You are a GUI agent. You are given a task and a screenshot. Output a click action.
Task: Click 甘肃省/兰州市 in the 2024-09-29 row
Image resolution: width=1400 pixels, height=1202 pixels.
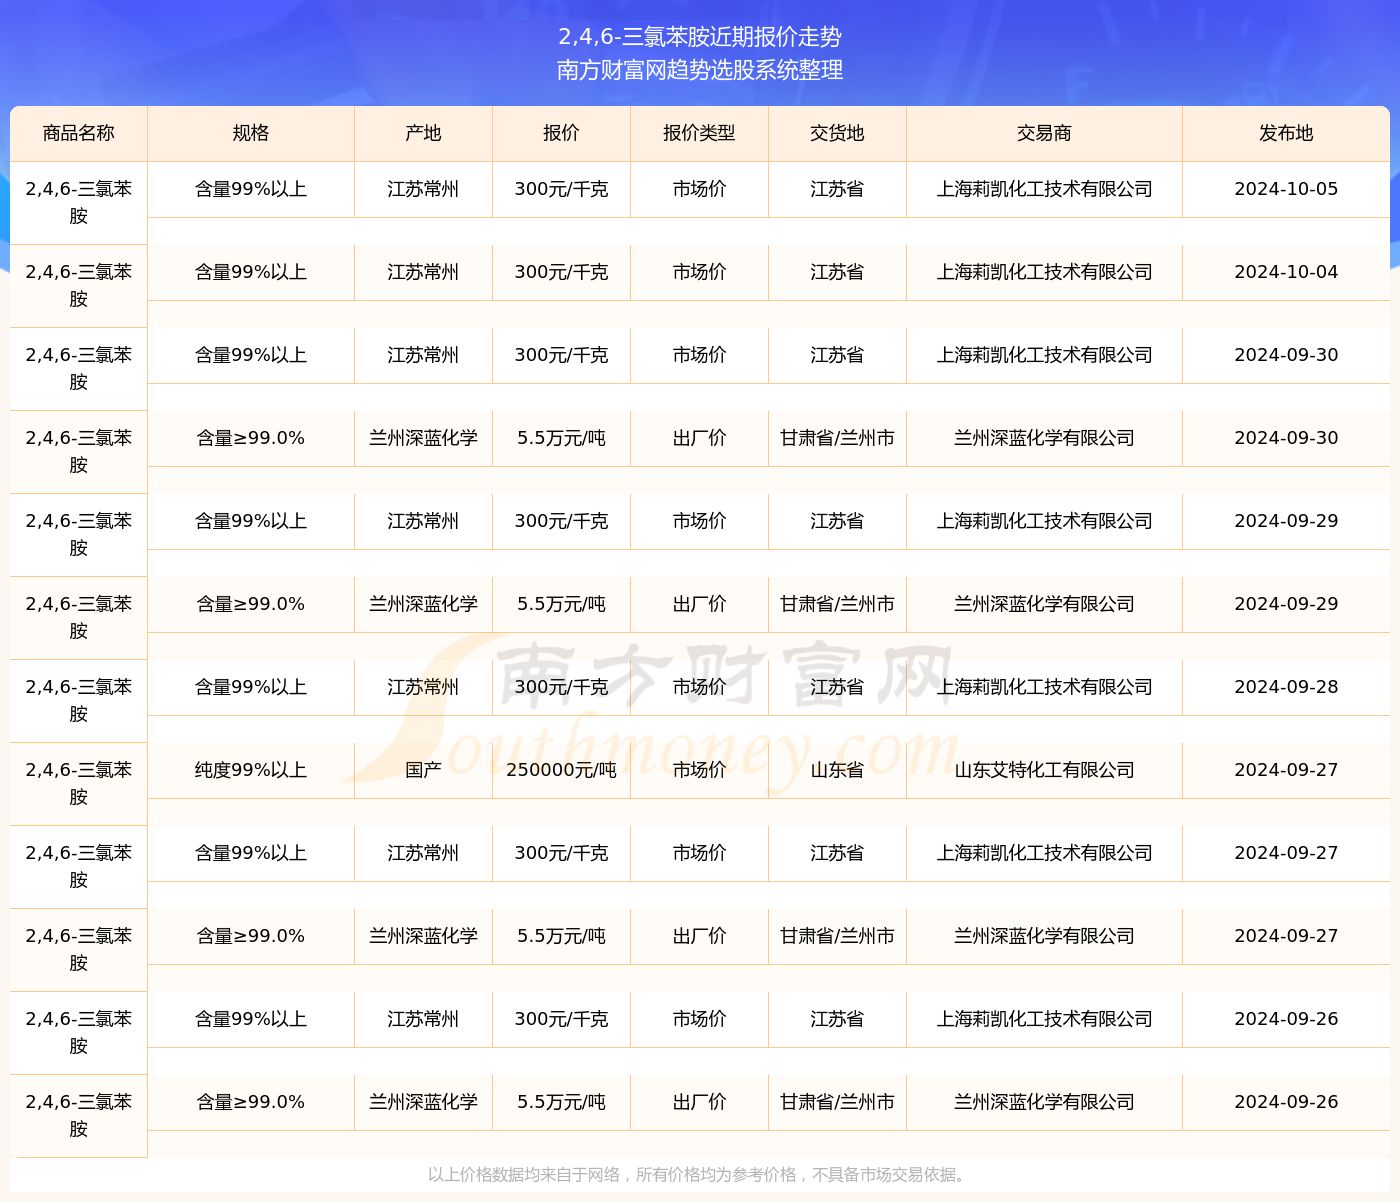(838, 604)
